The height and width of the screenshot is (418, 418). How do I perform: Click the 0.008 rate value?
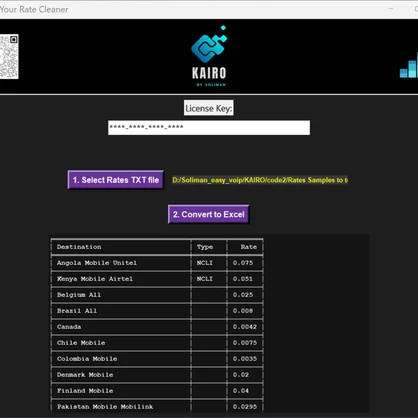[243, 311]
